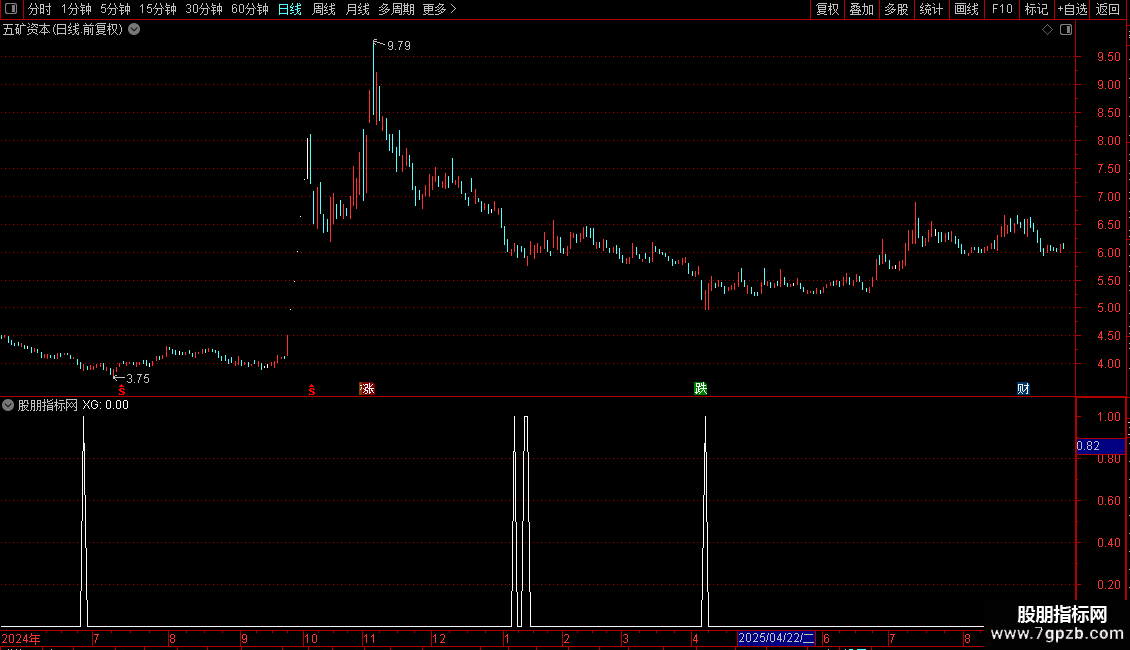The image size is (1130, 650).
Task: Open 多周期 multi-period view
Action: [x=396, y=9]
